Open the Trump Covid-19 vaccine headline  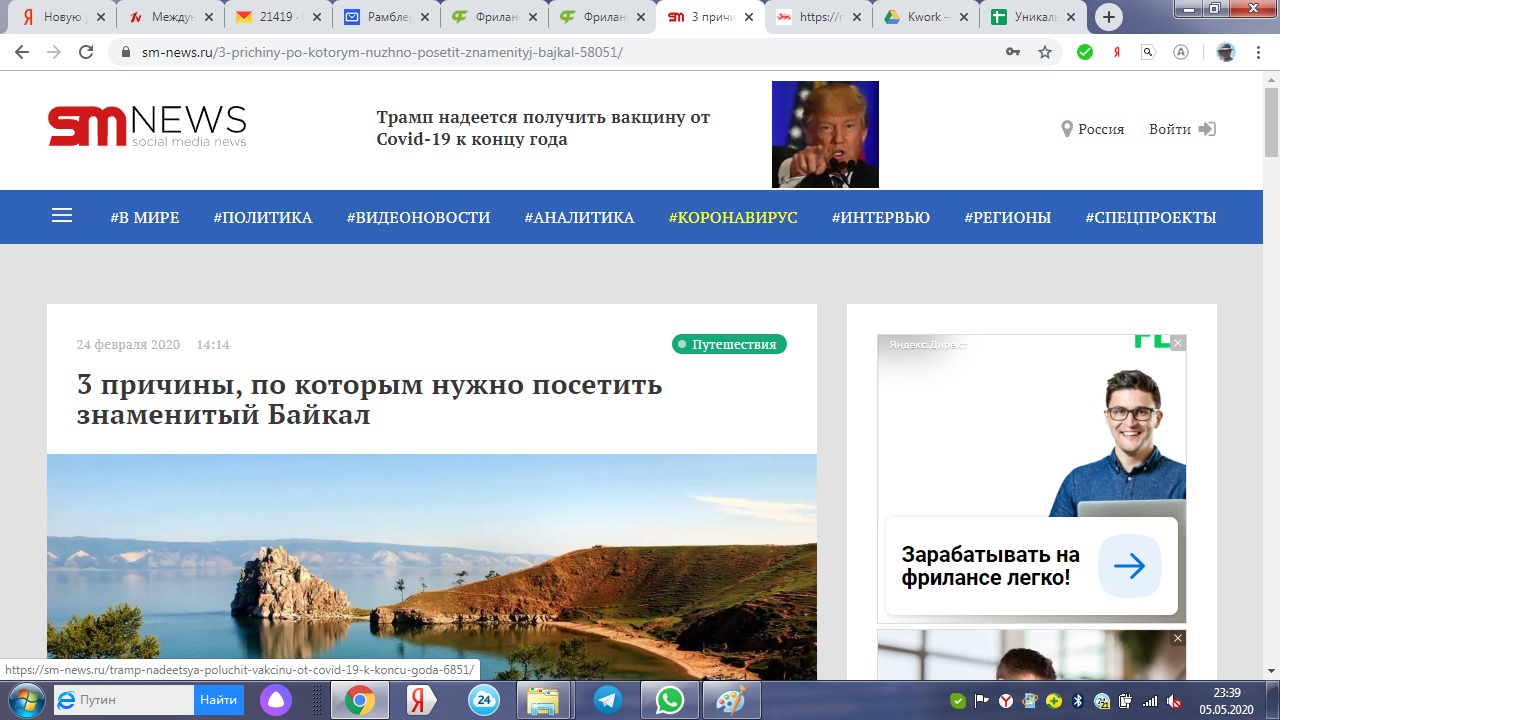click(x=543, y=128)
